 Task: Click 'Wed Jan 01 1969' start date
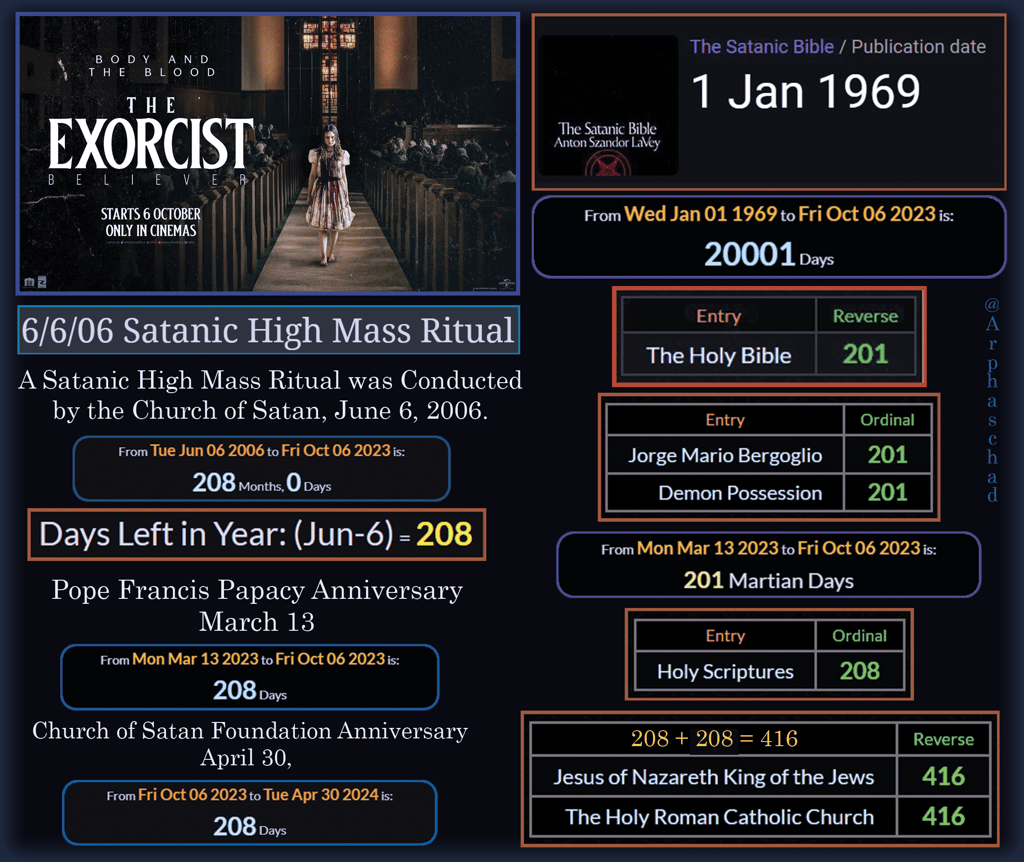point(701,214)
